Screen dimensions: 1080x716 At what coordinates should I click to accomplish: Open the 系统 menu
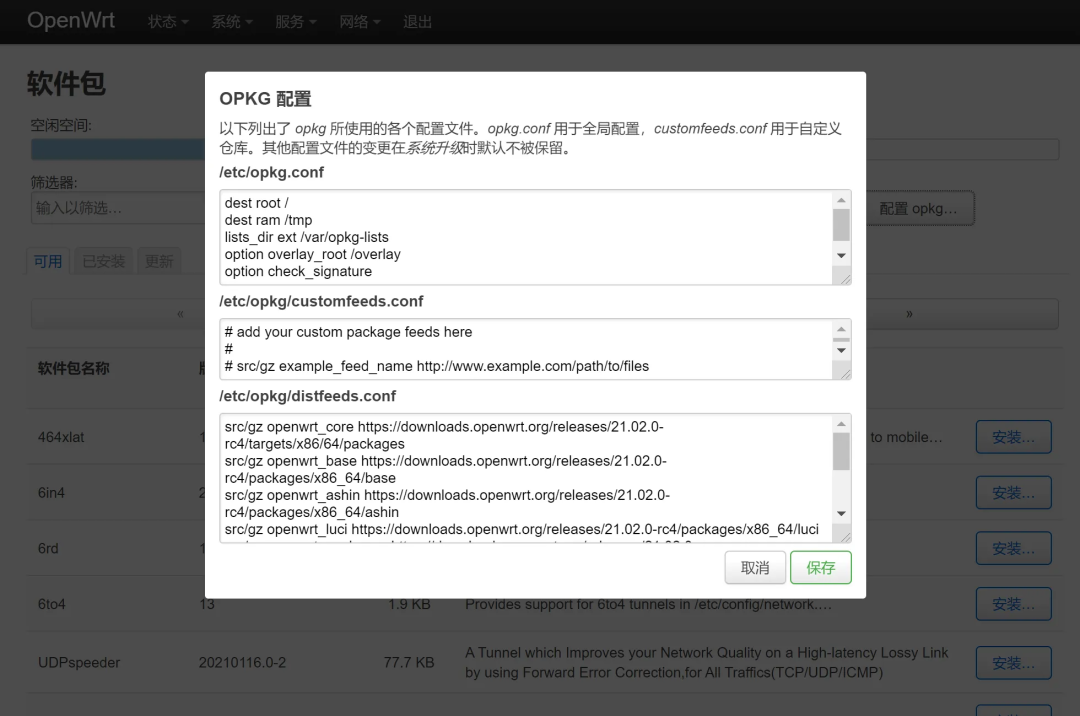231,22
